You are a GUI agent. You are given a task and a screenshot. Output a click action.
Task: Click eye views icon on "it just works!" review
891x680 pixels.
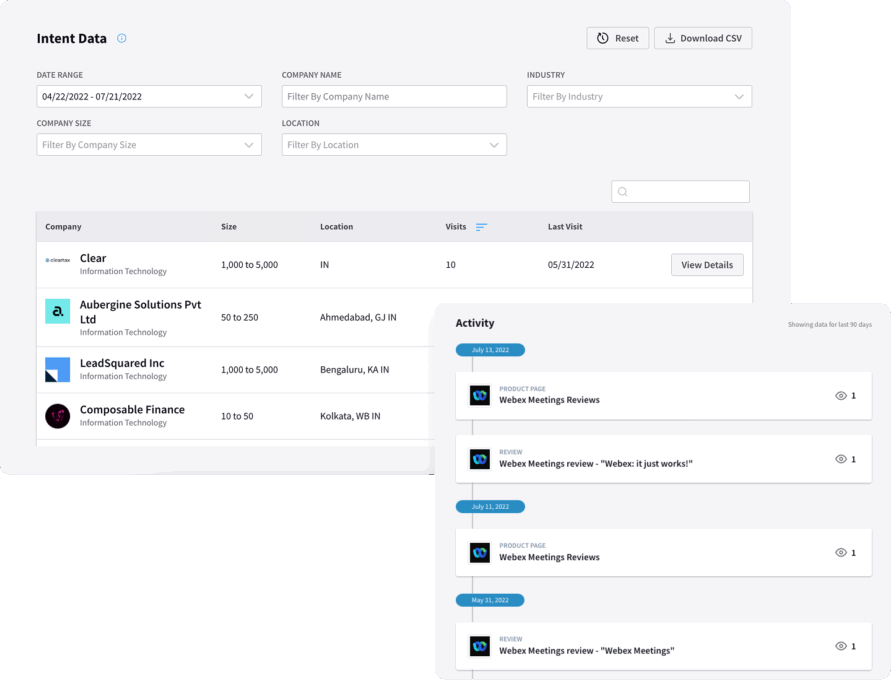[841, 459]
